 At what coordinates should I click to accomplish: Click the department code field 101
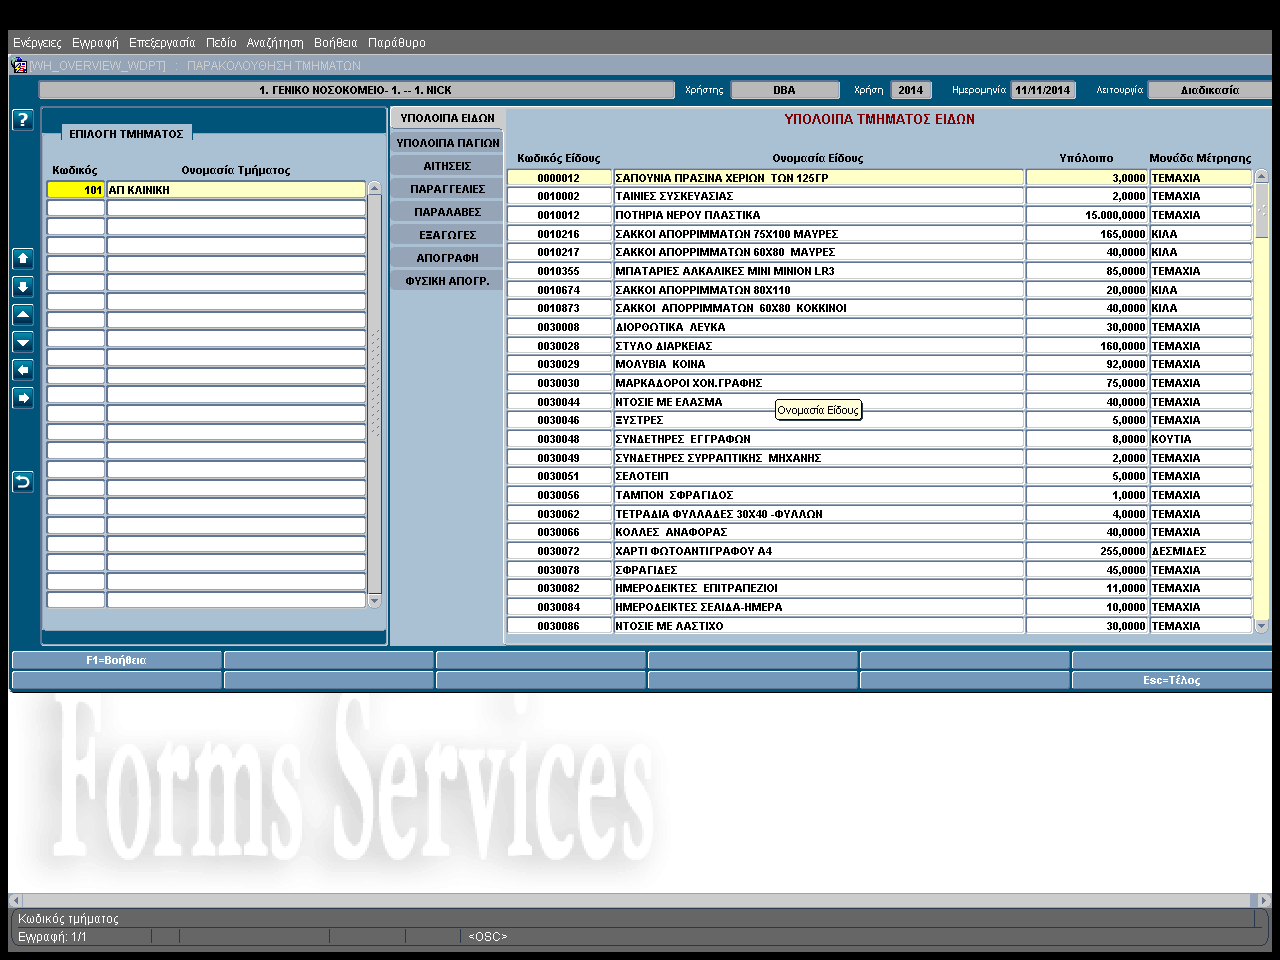point(76,190)
